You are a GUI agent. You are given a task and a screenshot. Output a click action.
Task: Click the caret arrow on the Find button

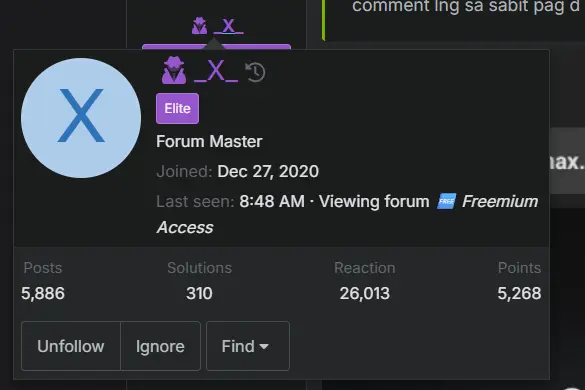[x=264, y=347]
